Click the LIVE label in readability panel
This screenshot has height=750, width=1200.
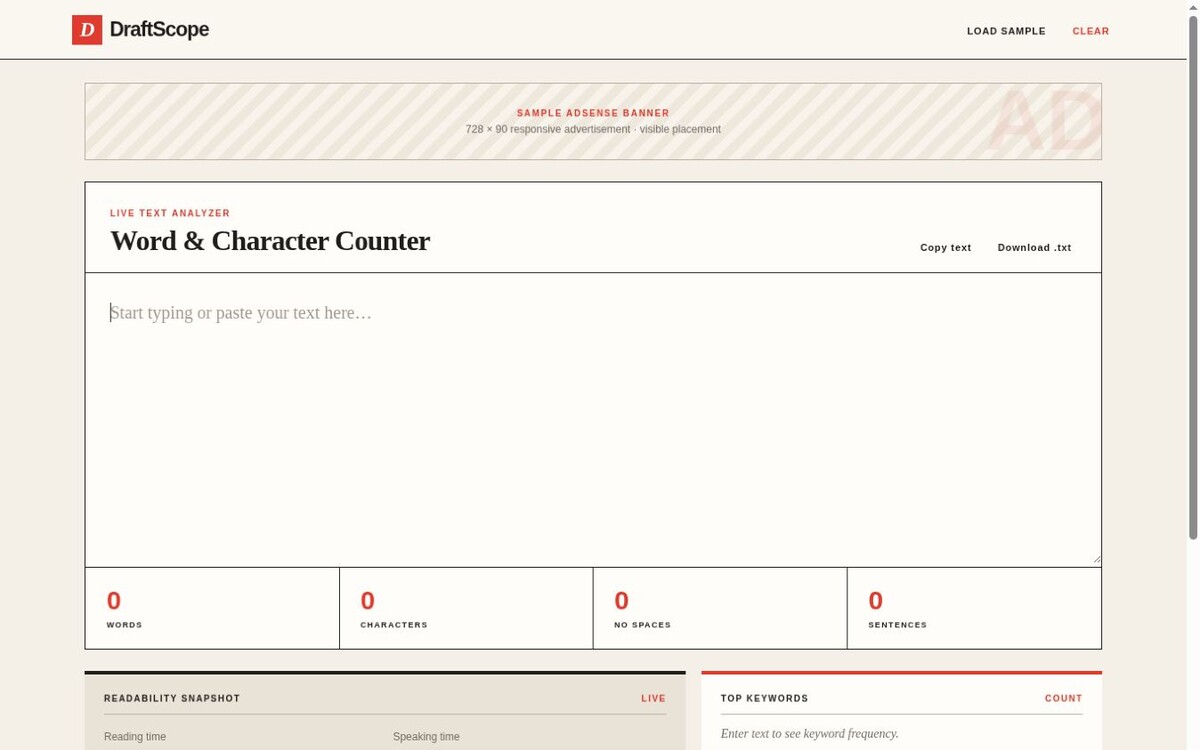pos(654,699)
